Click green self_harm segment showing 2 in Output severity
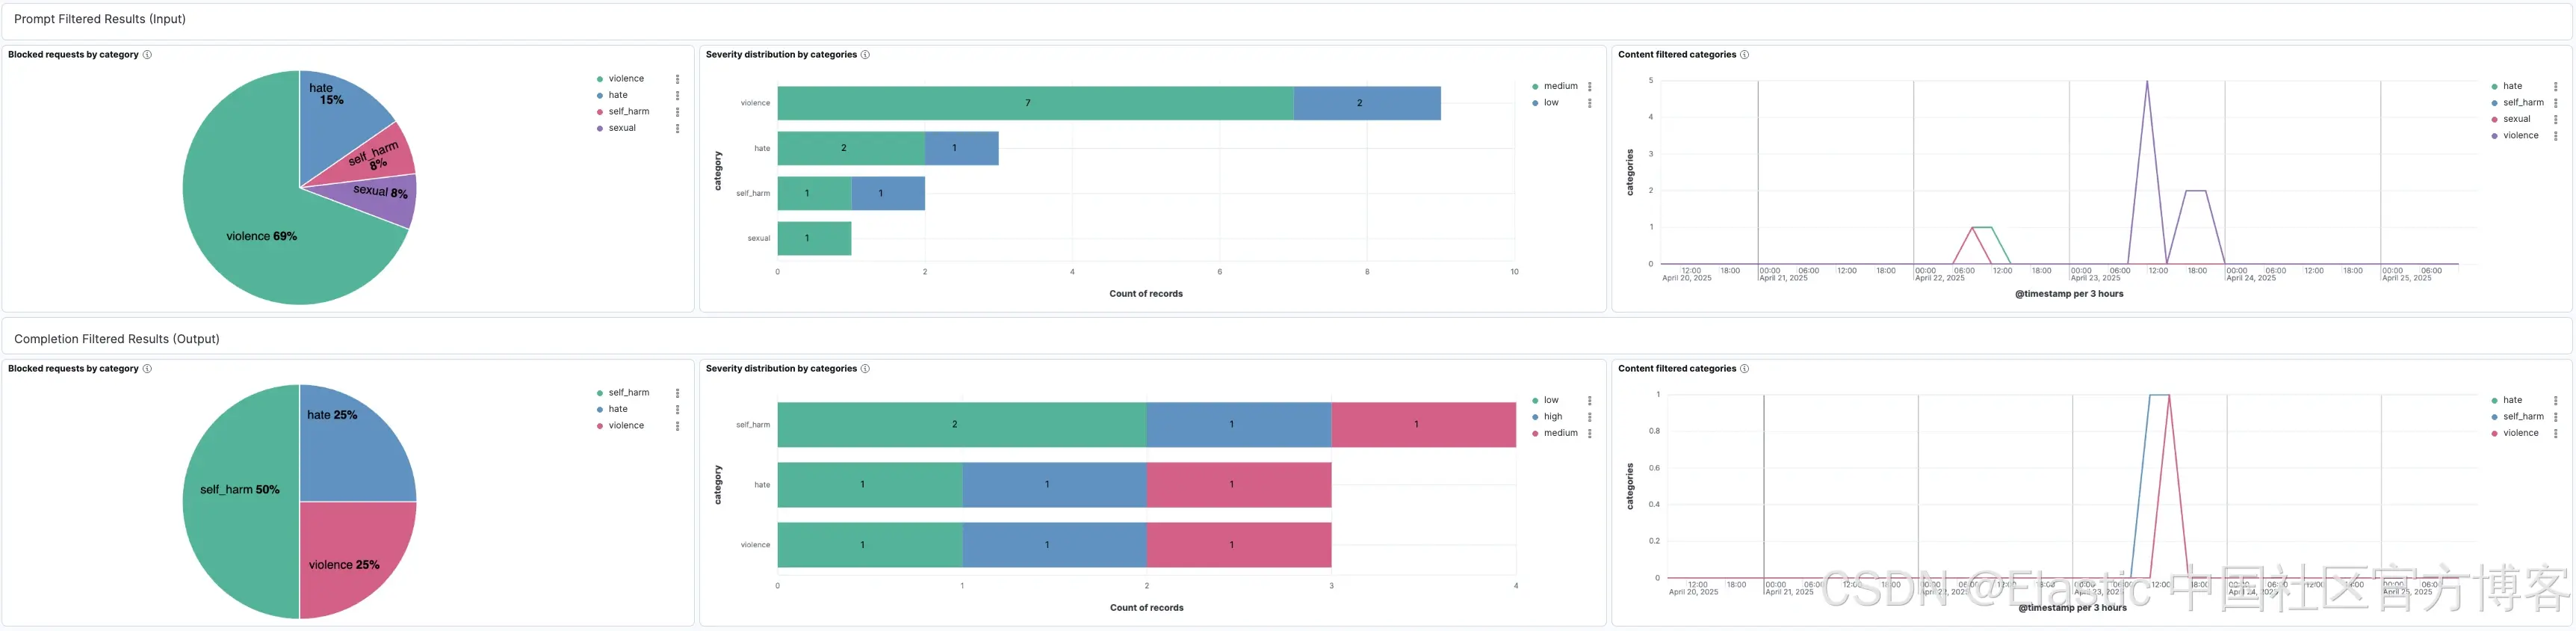Screen dimensions: 2576x631 coord(962,425)
